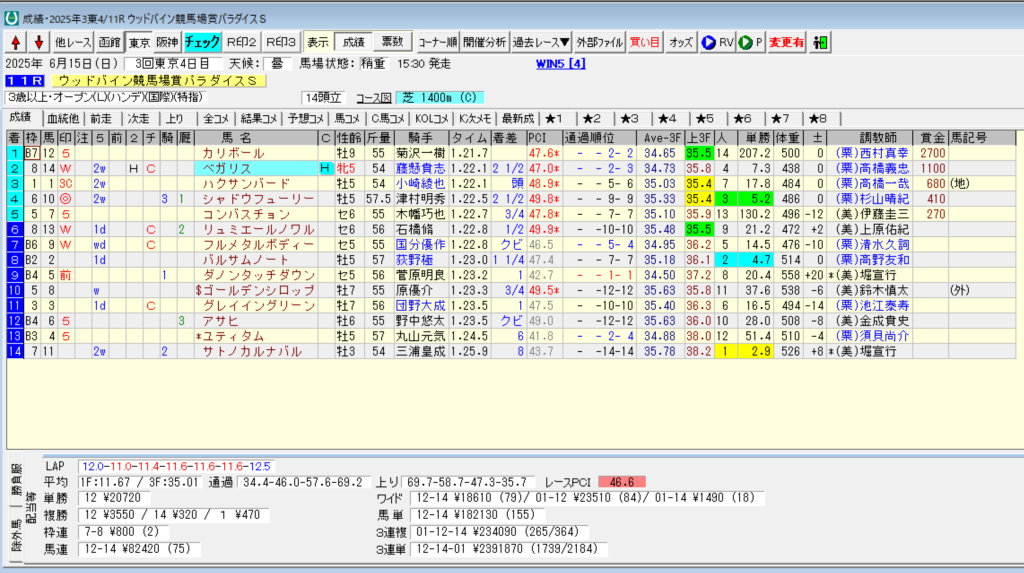Open the 前走 tab

click(x=101, y=118)
